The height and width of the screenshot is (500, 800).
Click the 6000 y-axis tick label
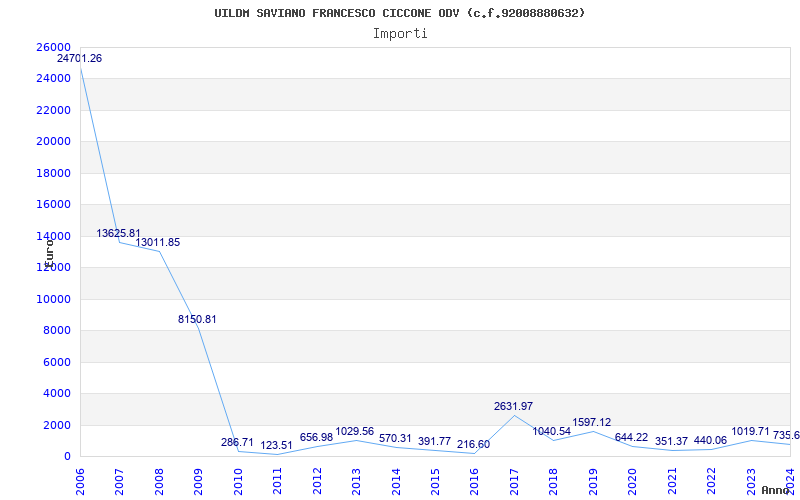pos(56,362)
